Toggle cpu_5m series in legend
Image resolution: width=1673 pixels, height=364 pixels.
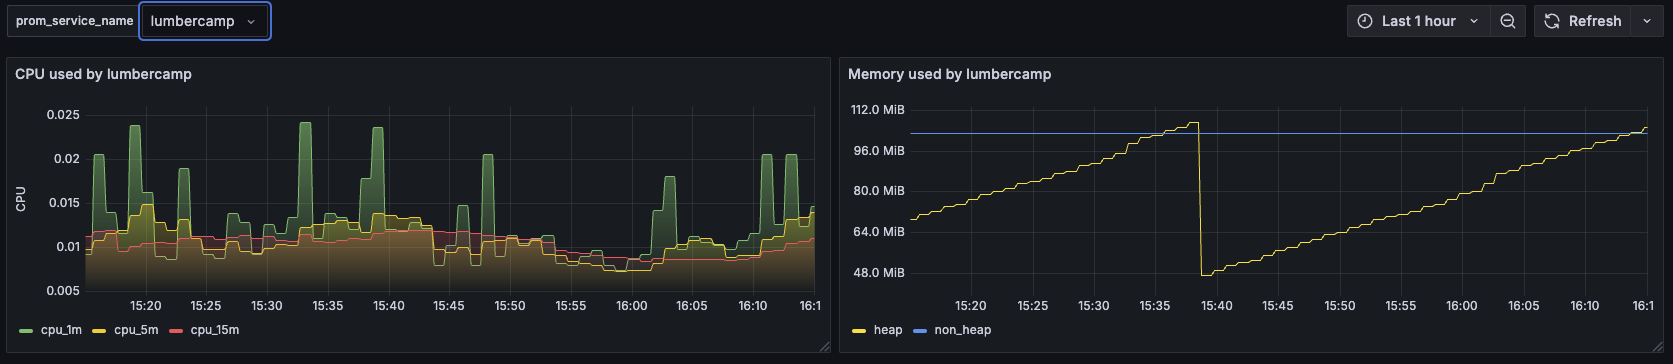pyautogui.click(x=125, y=330)
